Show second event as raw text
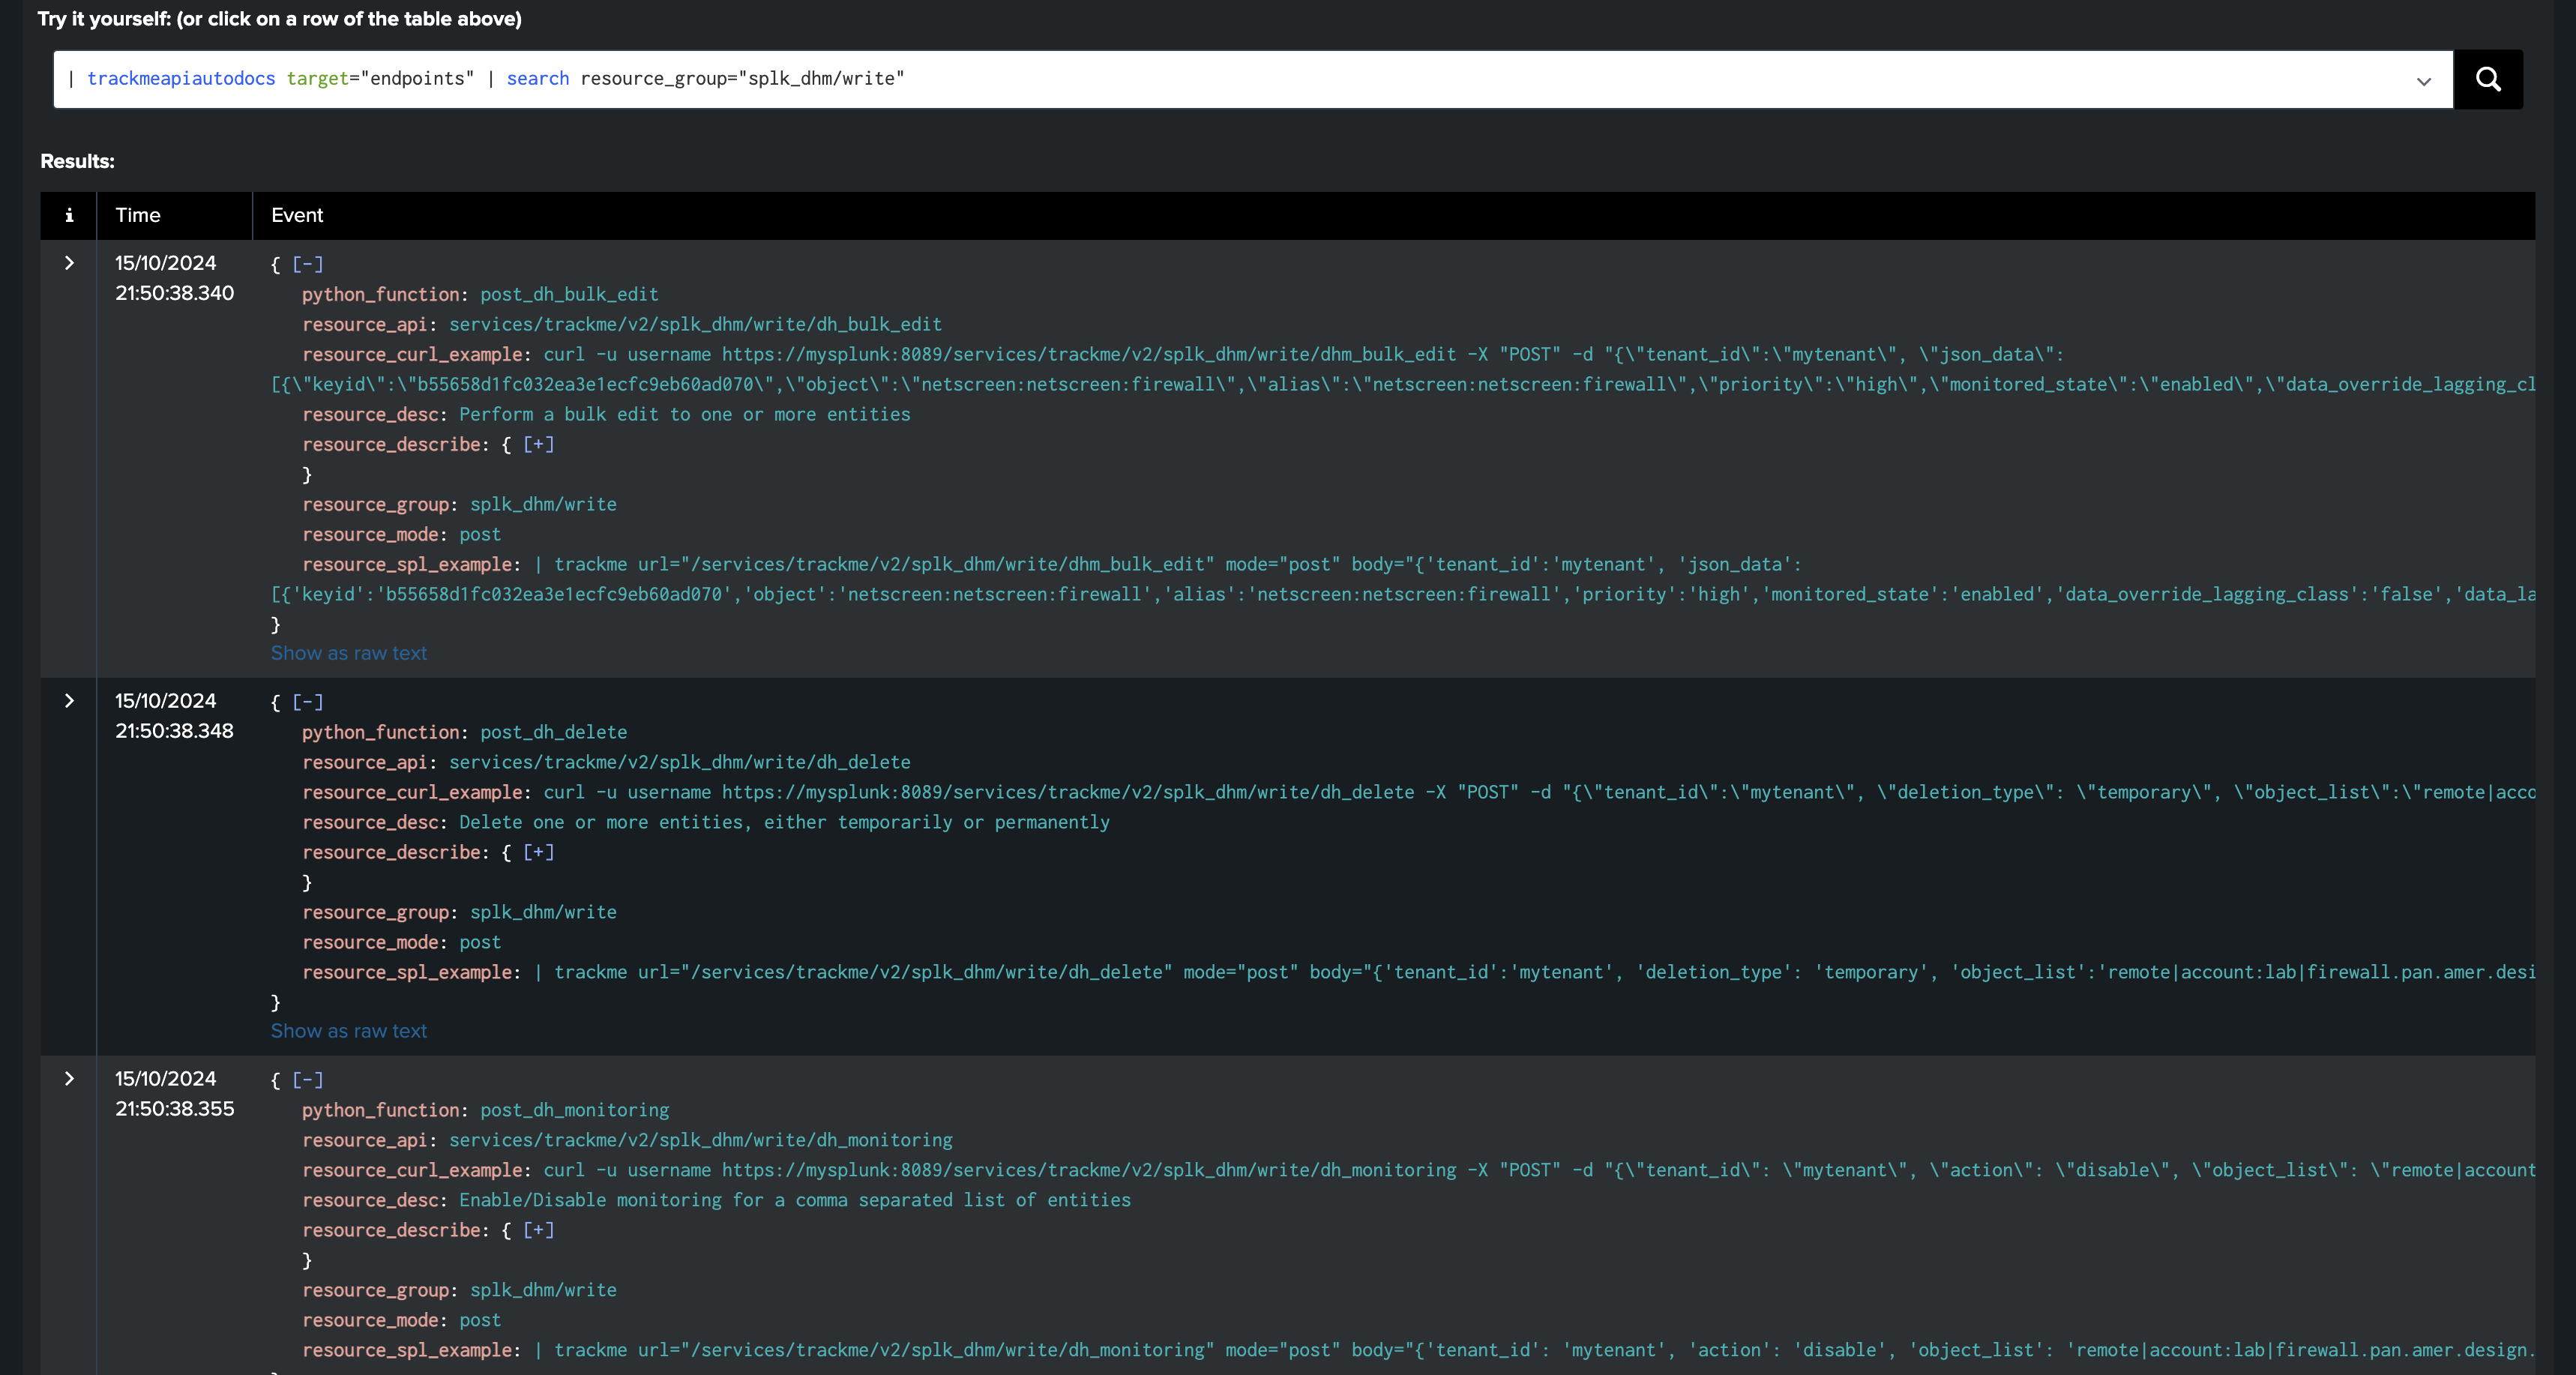 [348, 1031]
